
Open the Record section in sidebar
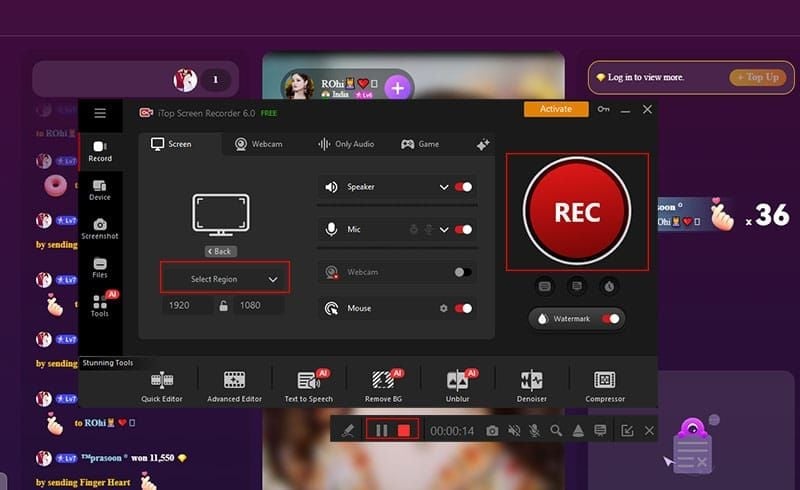[x=100, y=152]
